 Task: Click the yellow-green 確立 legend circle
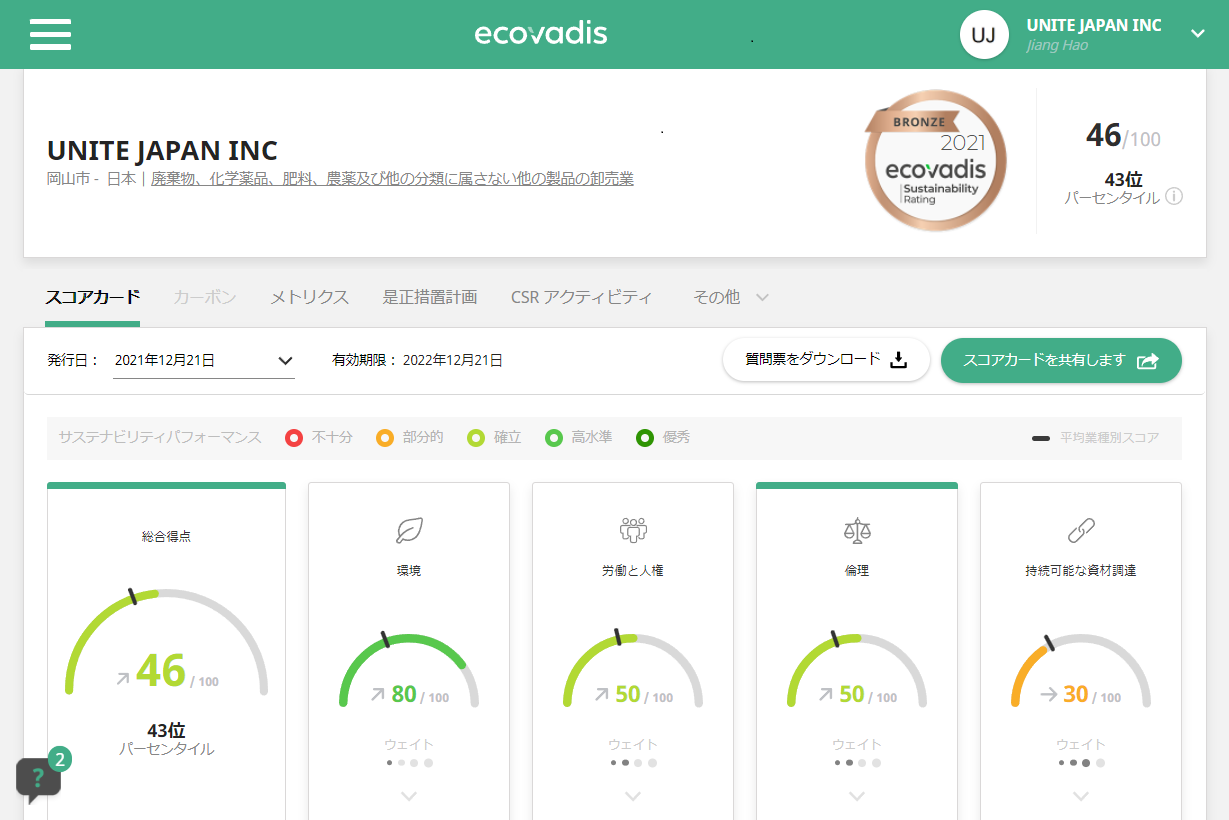tap(476, 438)
